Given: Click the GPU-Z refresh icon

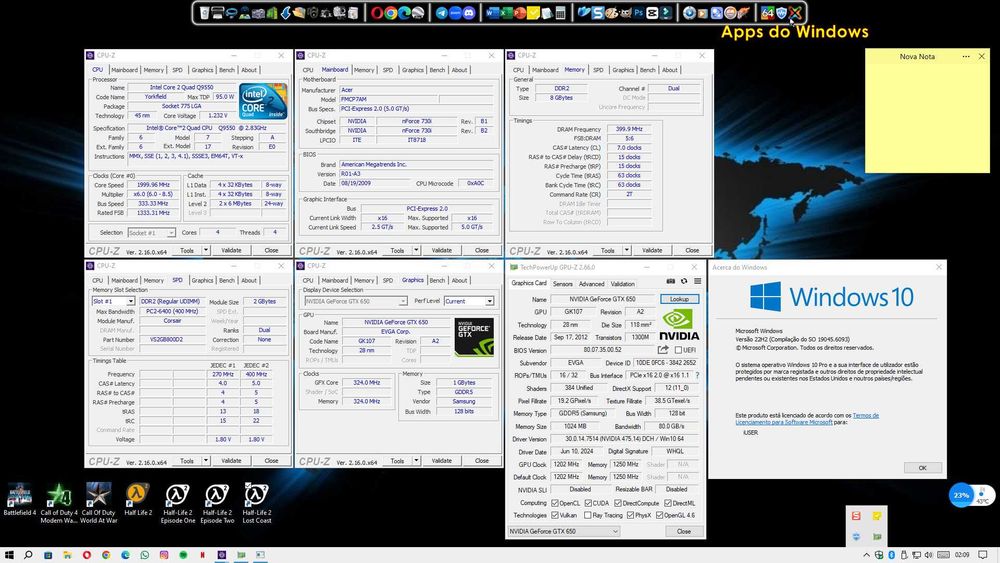Looking at the screenshot, I should point(684,281).
